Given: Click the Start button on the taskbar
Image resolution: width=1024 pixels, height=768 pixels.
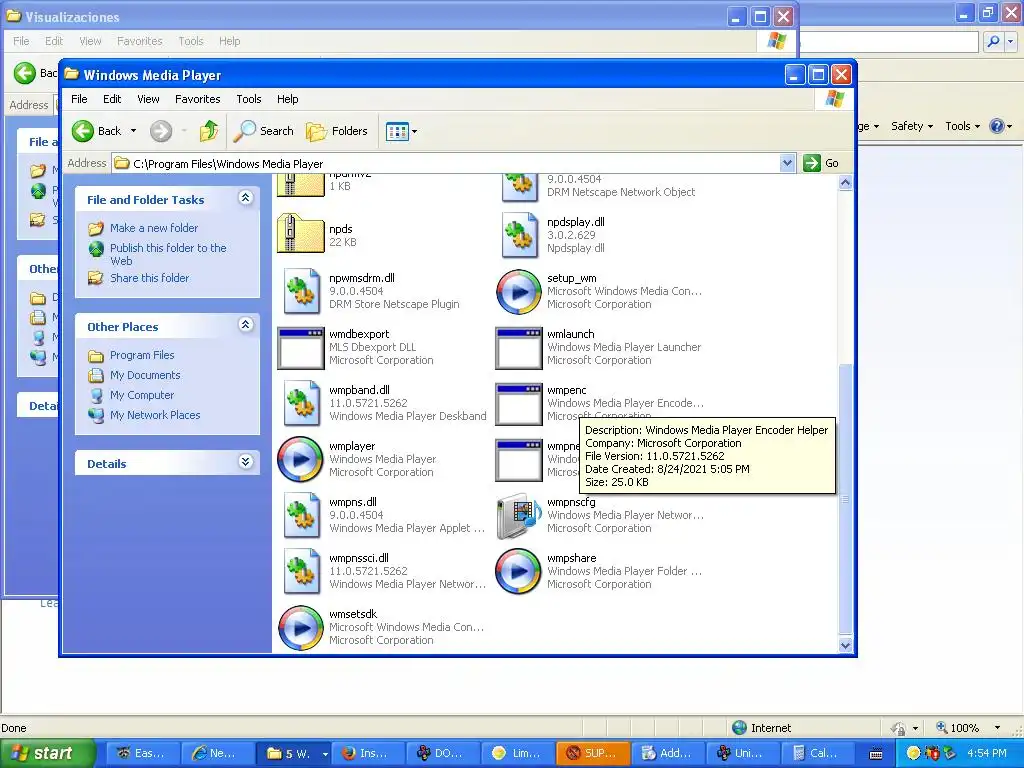Looking at the screenshot, I should pos(48,754).
